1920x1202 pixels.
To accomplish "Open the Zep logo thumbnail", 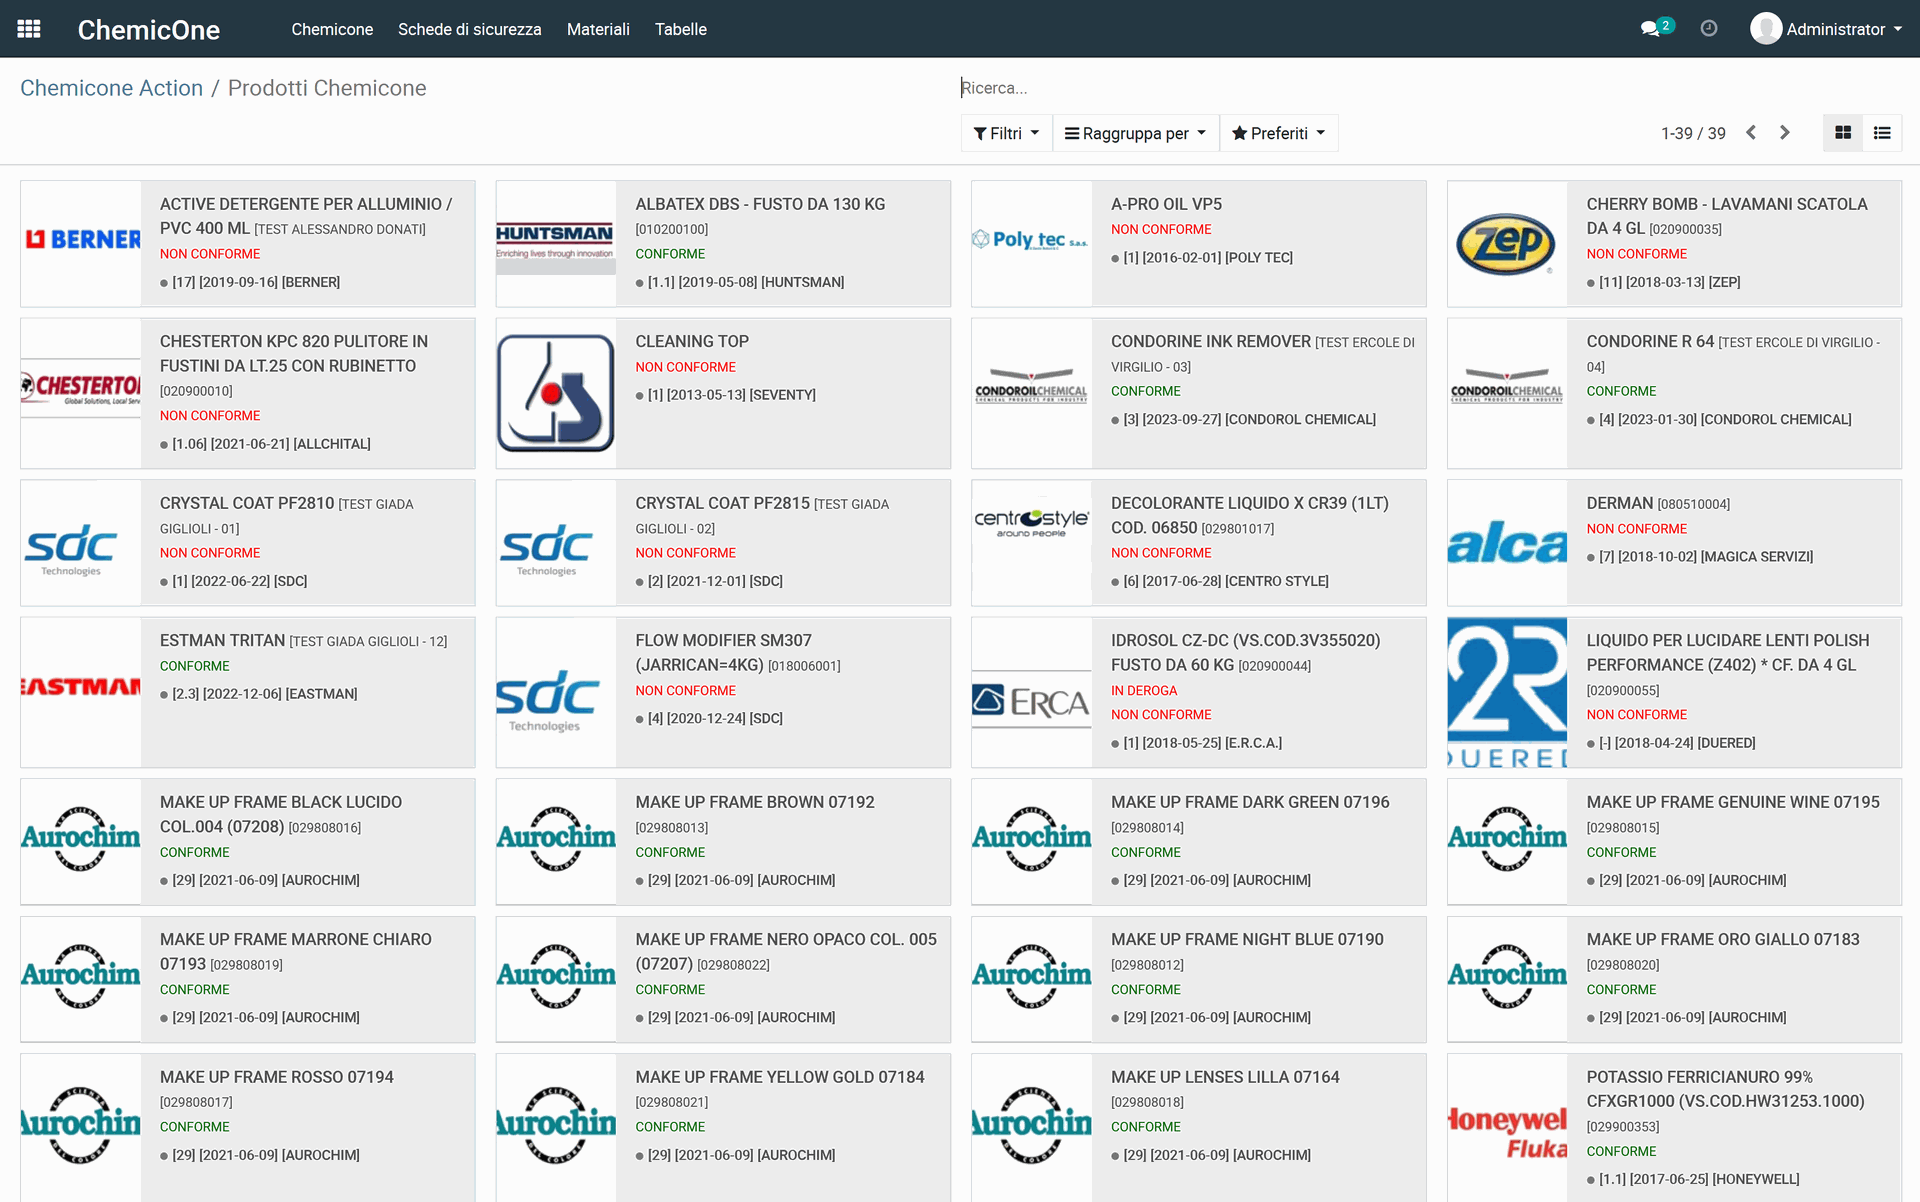I will (1506, 243).
